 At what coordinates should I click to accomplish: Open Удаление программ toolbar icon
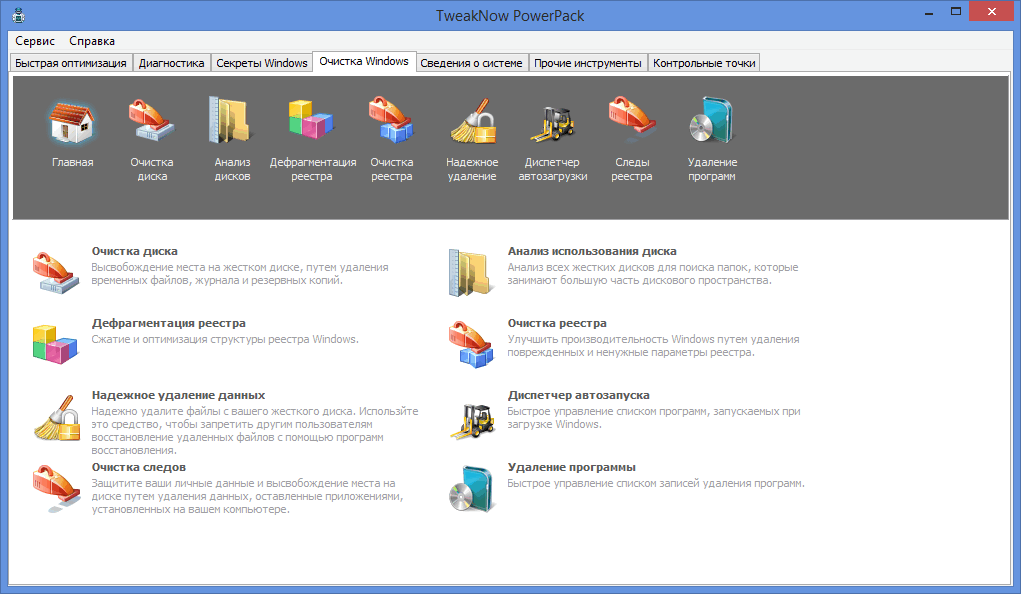[712, 120]
